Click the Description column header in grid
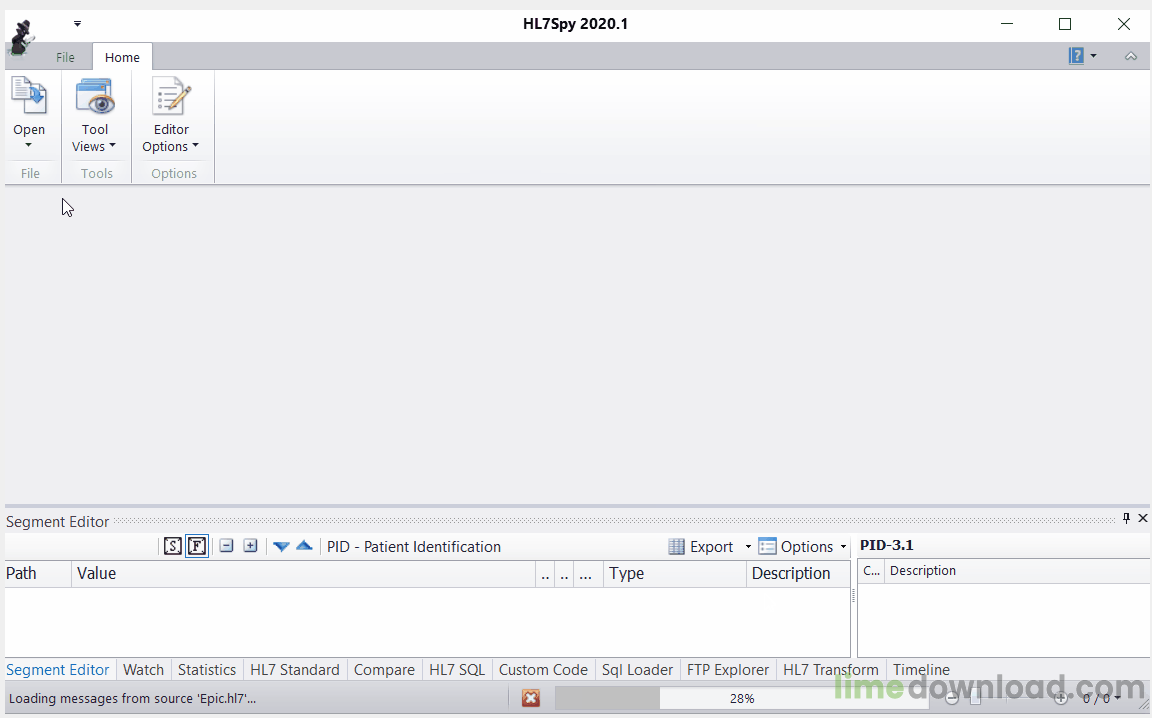The width and height of the screenshot is (1152, 718). tap(798, 573)
